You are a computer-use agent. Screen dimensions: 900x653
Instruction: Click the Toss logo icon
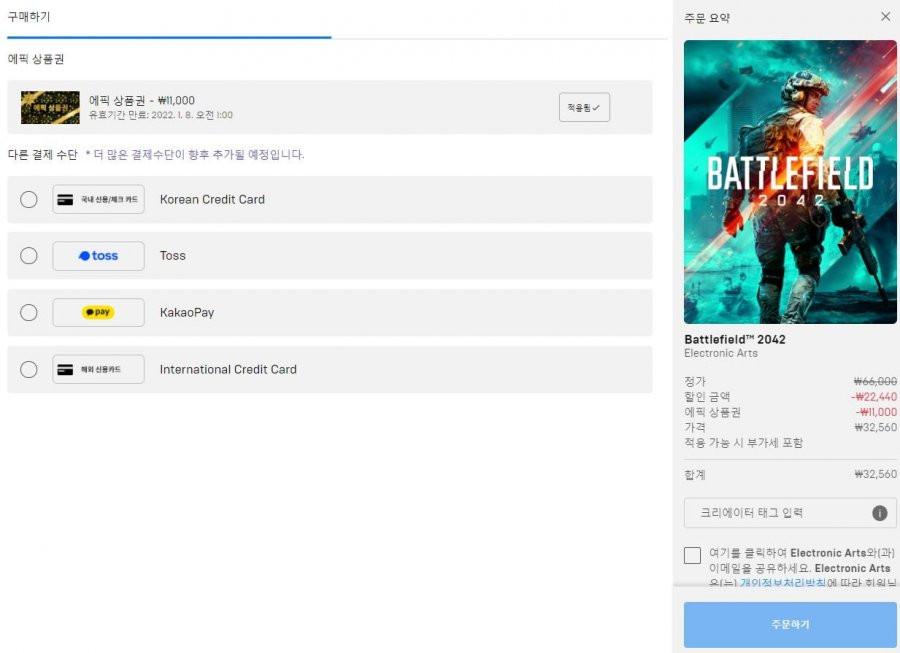98,256
